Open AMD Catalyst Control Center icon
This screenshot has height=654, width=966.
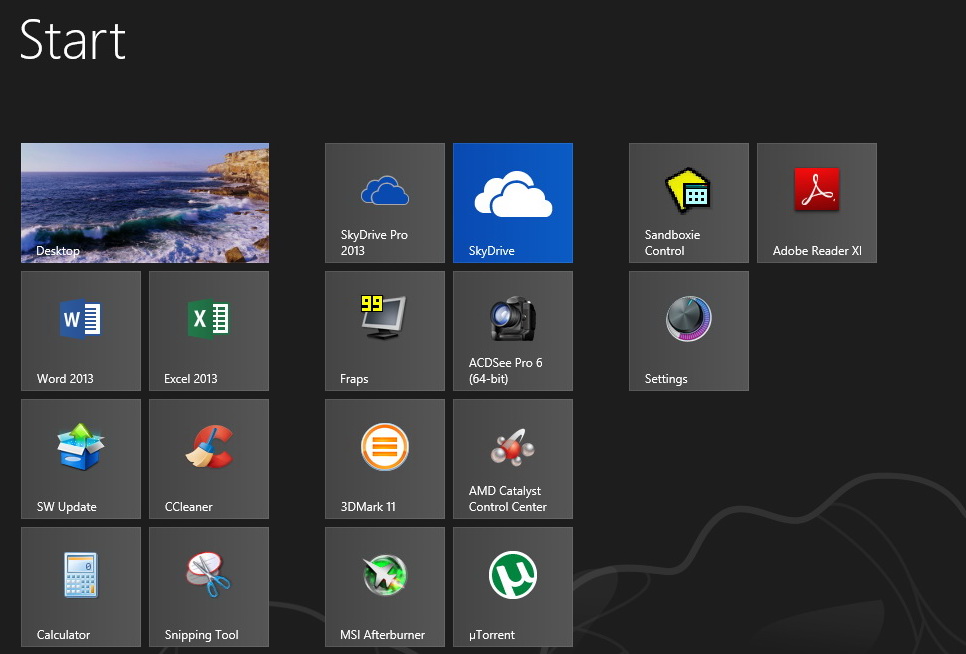point(513,446)
